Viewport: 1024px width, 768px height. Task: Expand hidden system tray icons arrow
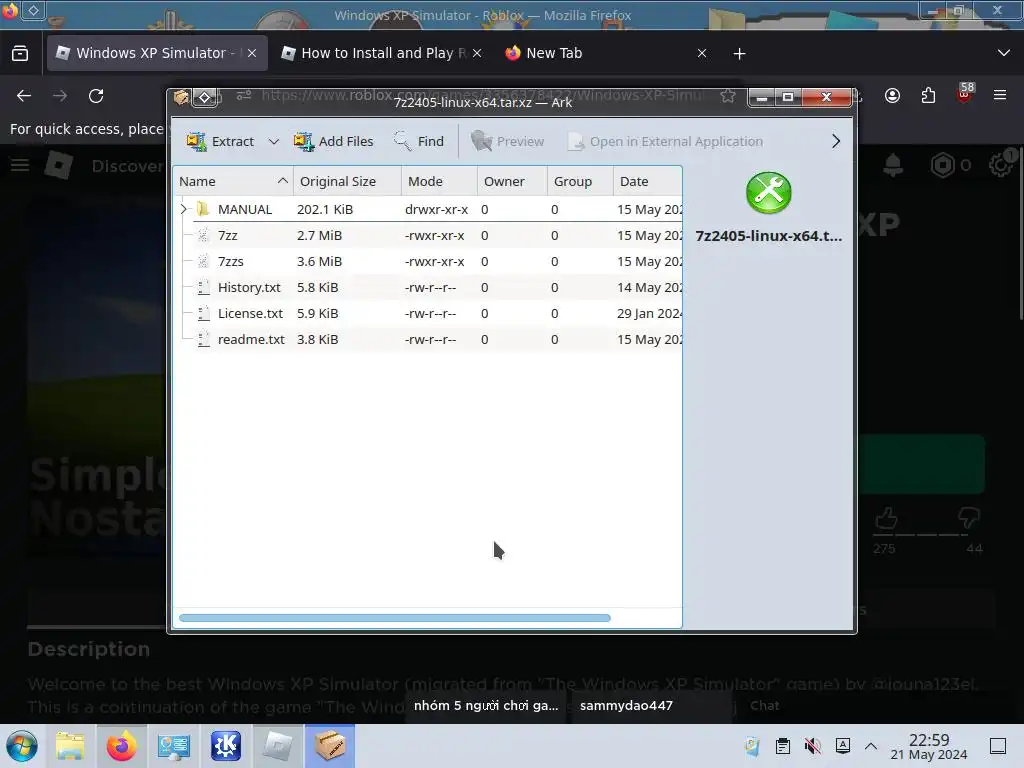pos(871,746)
